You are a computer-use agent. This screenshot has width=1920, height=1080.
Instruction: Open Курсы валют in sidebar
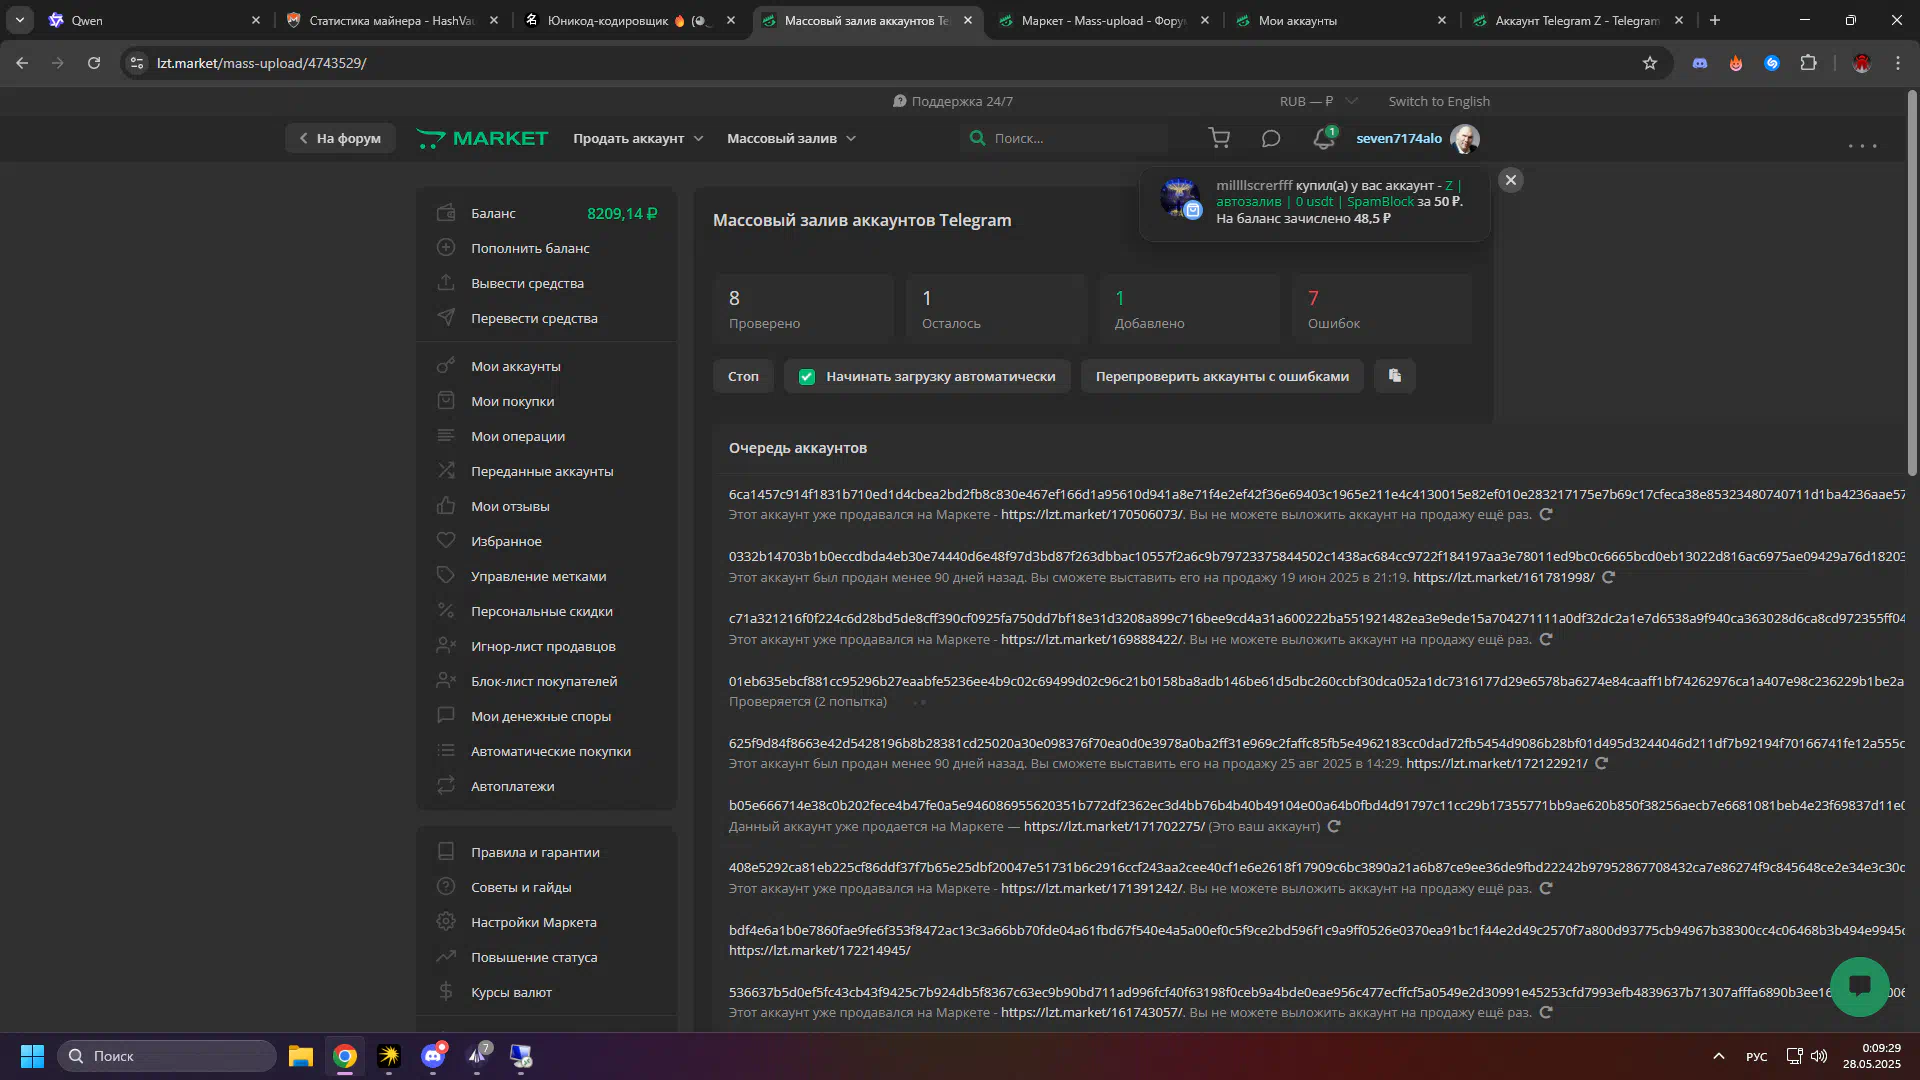[x=511, y=992]
